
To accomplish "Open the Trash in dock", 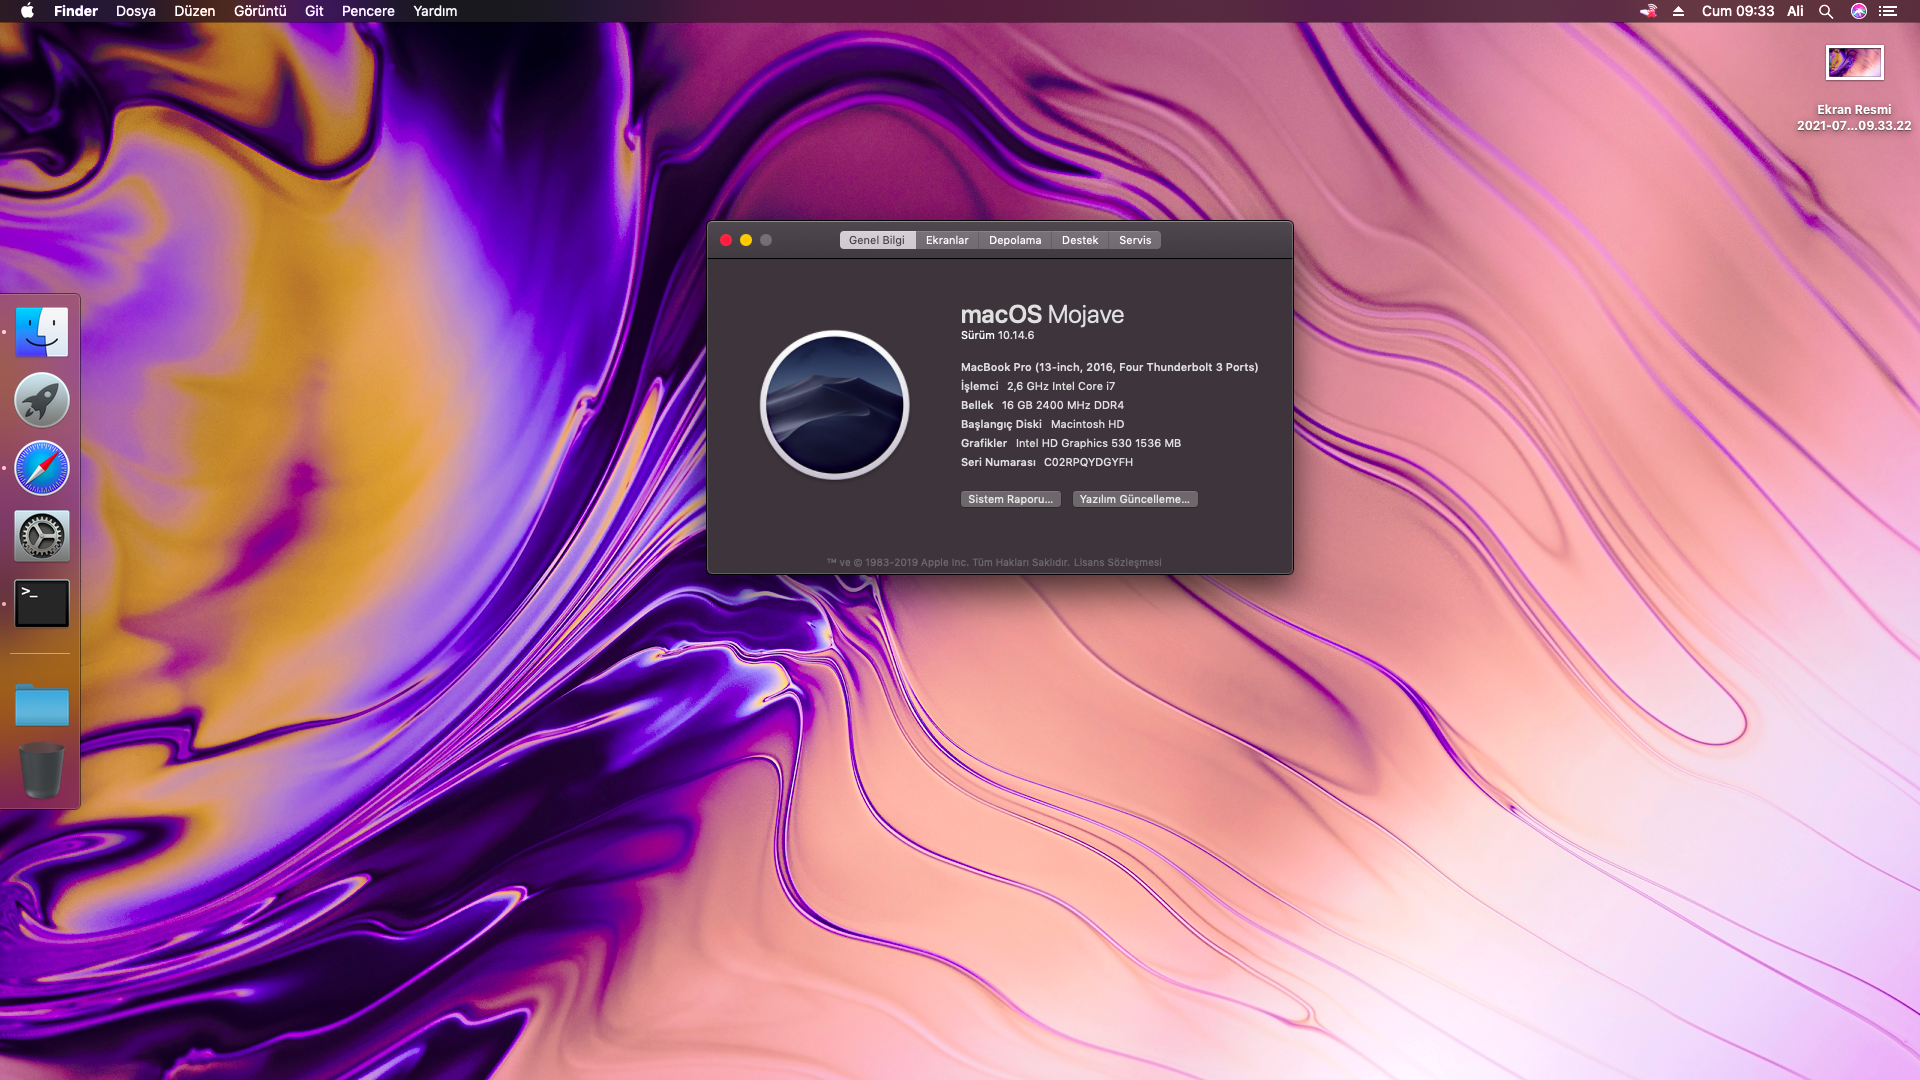I will coord(42,770).
